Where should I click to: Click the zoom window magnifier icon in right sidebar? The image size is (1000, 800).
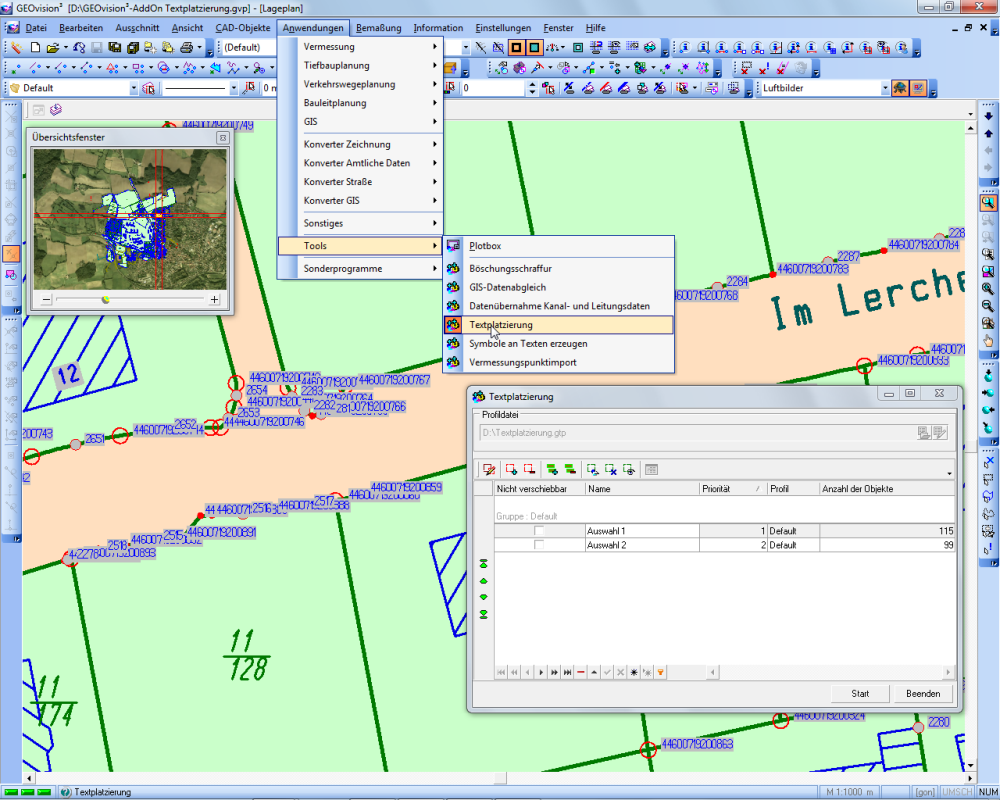988,203
